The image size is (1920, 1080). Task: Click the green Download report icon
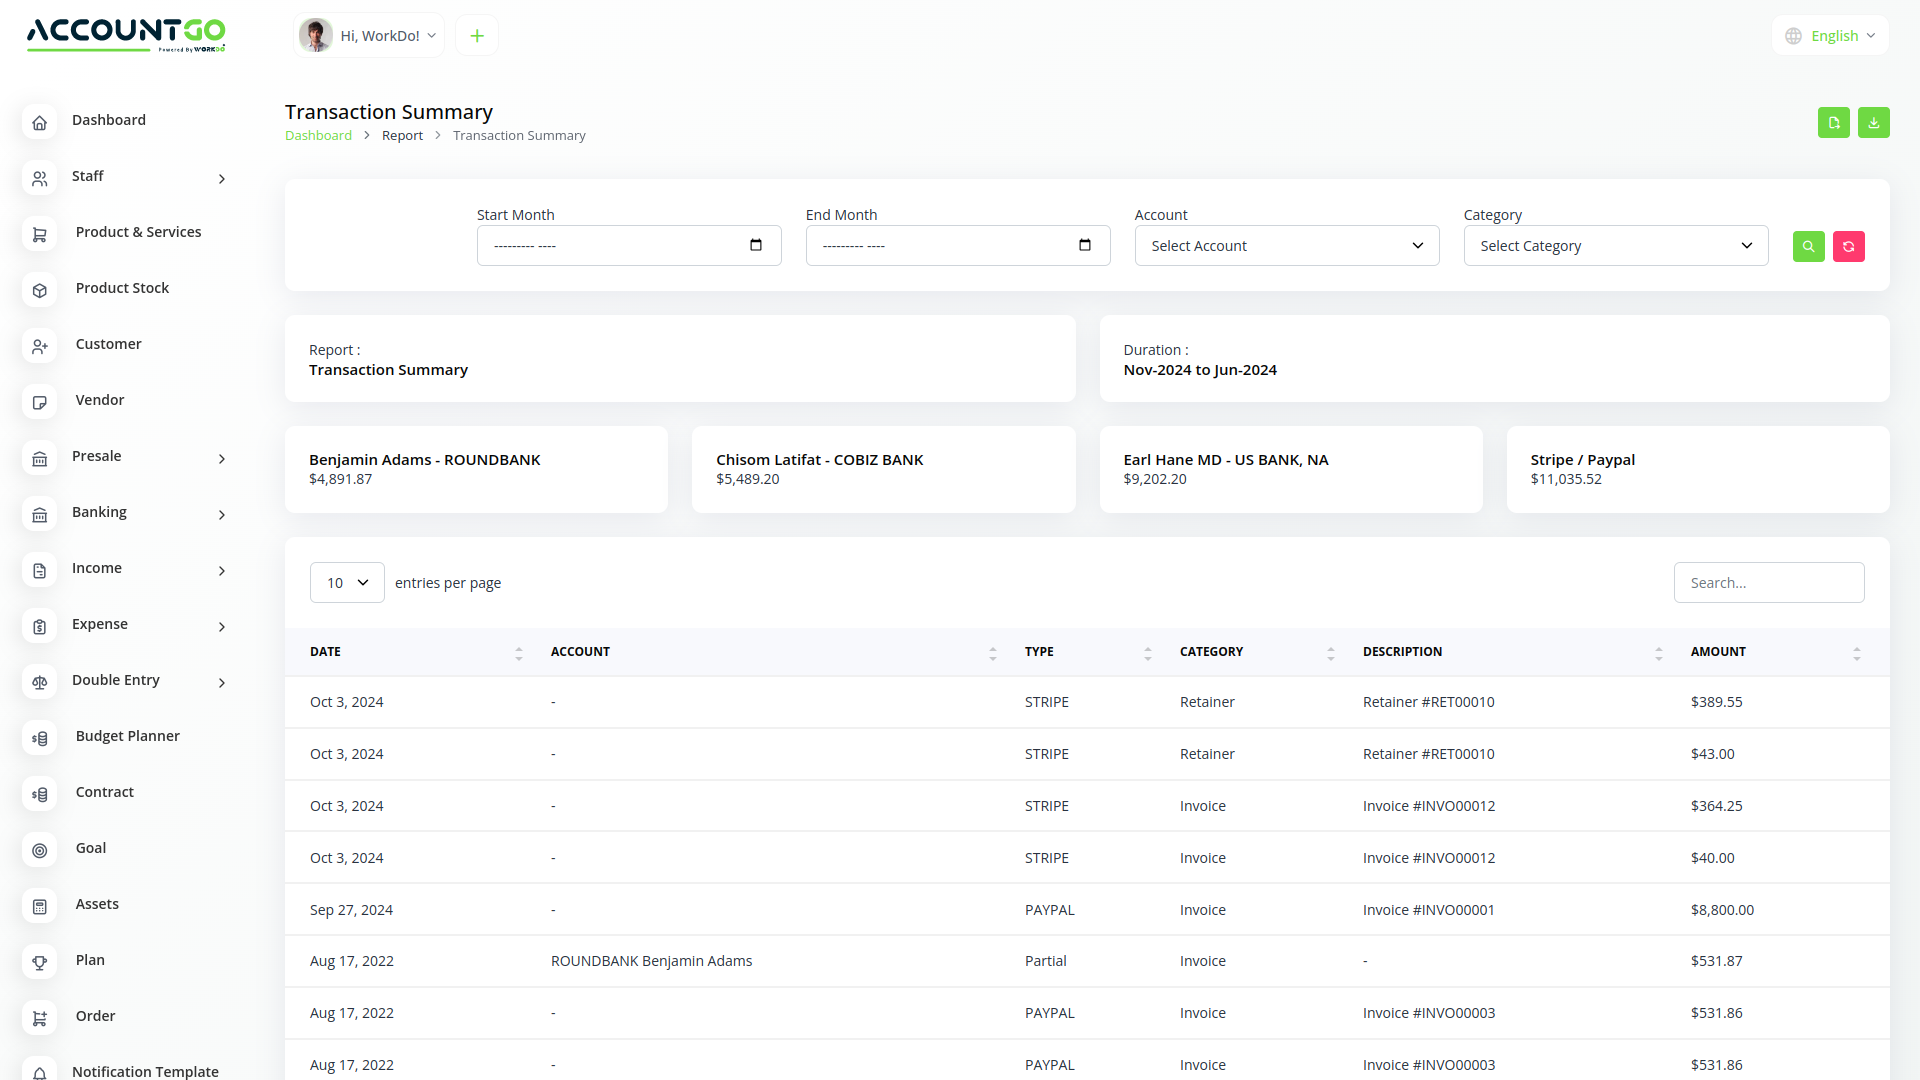[x=1873, y=122]
